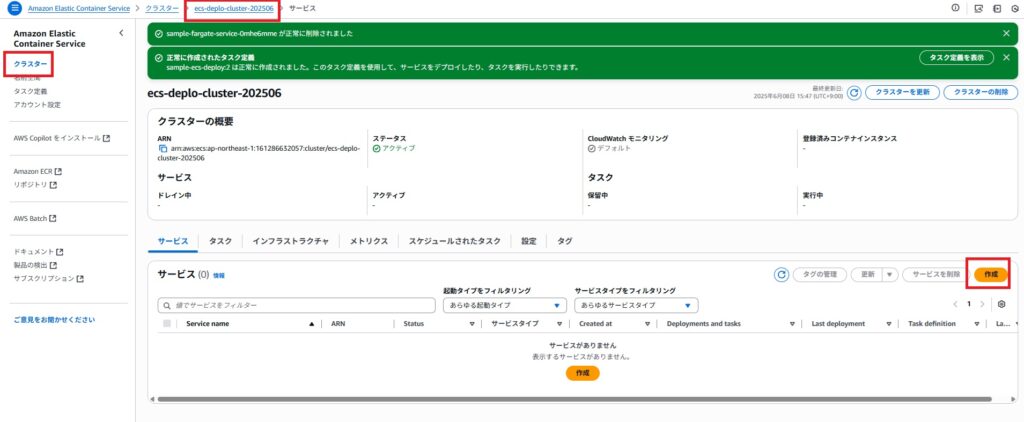Click the サービスを削除 button
Image resolution: width=1024 pixels, height=422 pixels.
pos(936,275)
